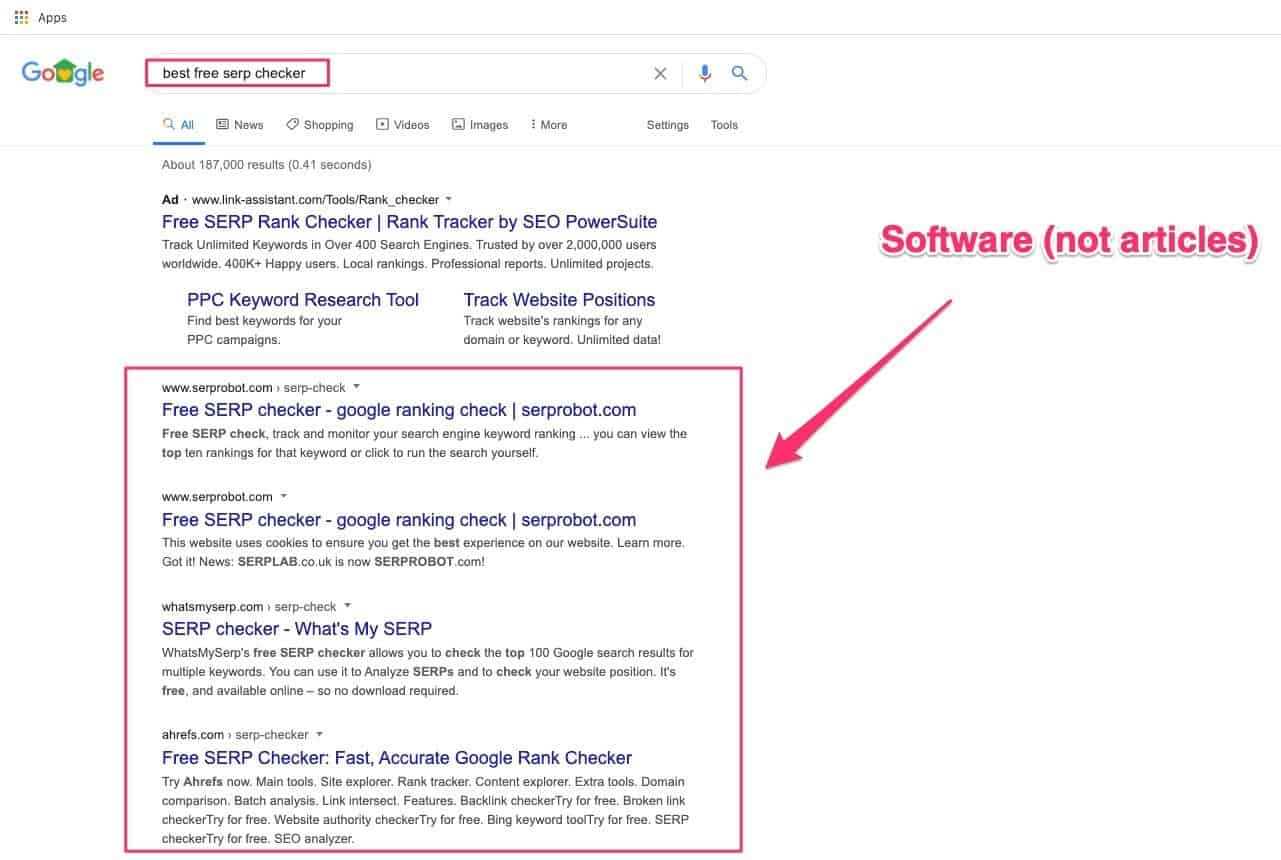The image size is (1281, 860).
Task: Open the search Settings menu
Action: [x=667, y=125]
